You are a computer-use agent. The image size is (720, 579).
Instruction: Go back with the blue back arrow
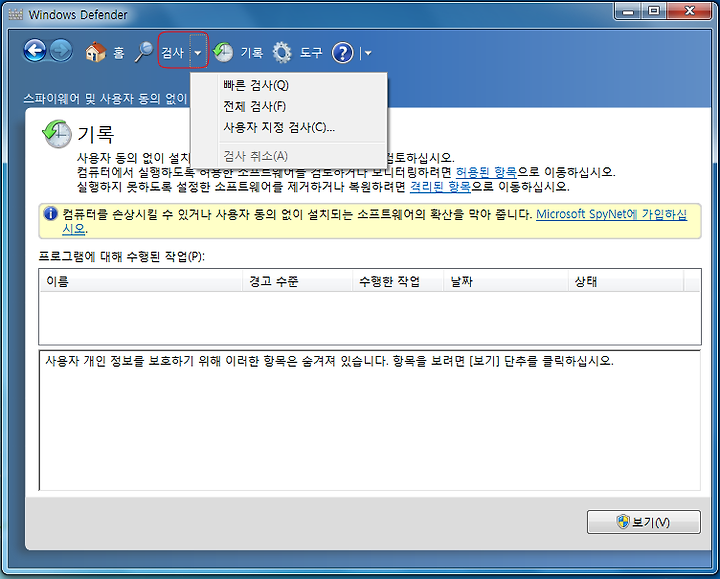pyautogui.click(x=35, y=51)
